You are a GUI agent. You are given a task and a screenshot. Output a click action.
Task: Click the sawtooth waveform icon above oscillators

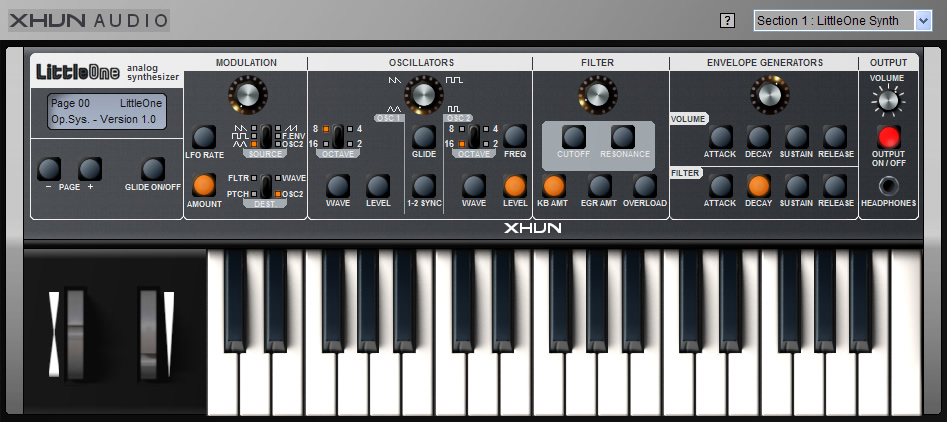395,80
